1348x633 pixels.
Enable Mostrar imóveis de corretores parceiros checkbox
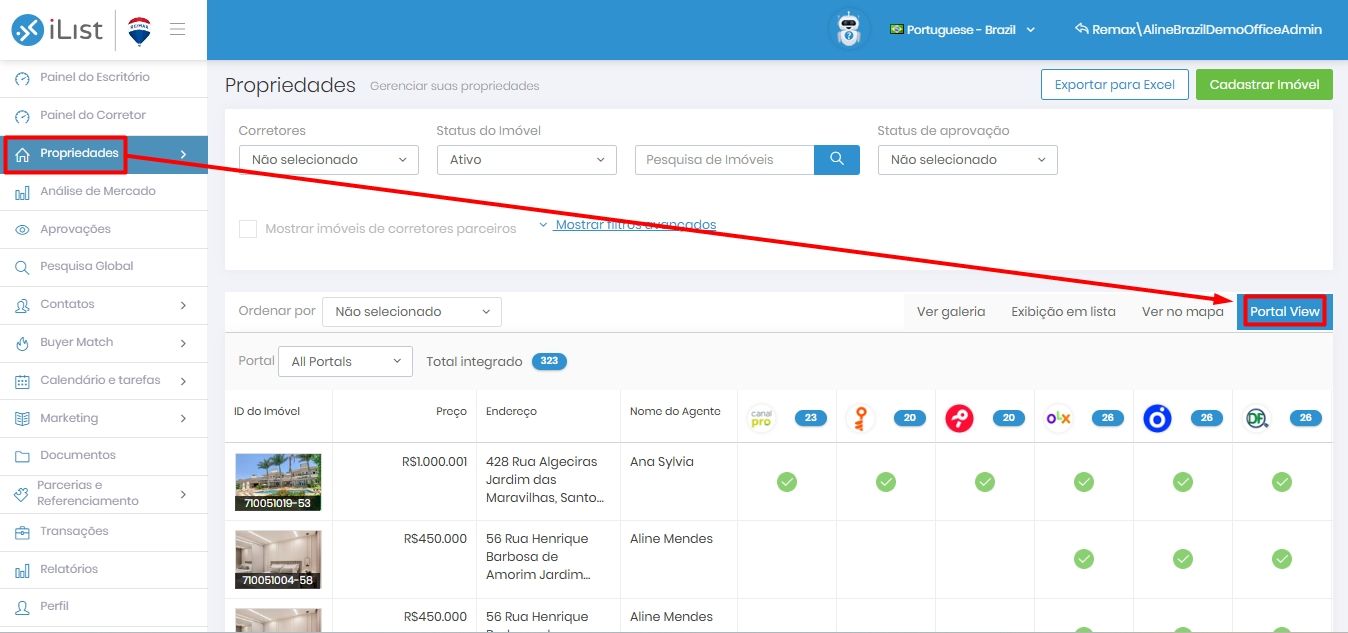(x=248, y=229)
